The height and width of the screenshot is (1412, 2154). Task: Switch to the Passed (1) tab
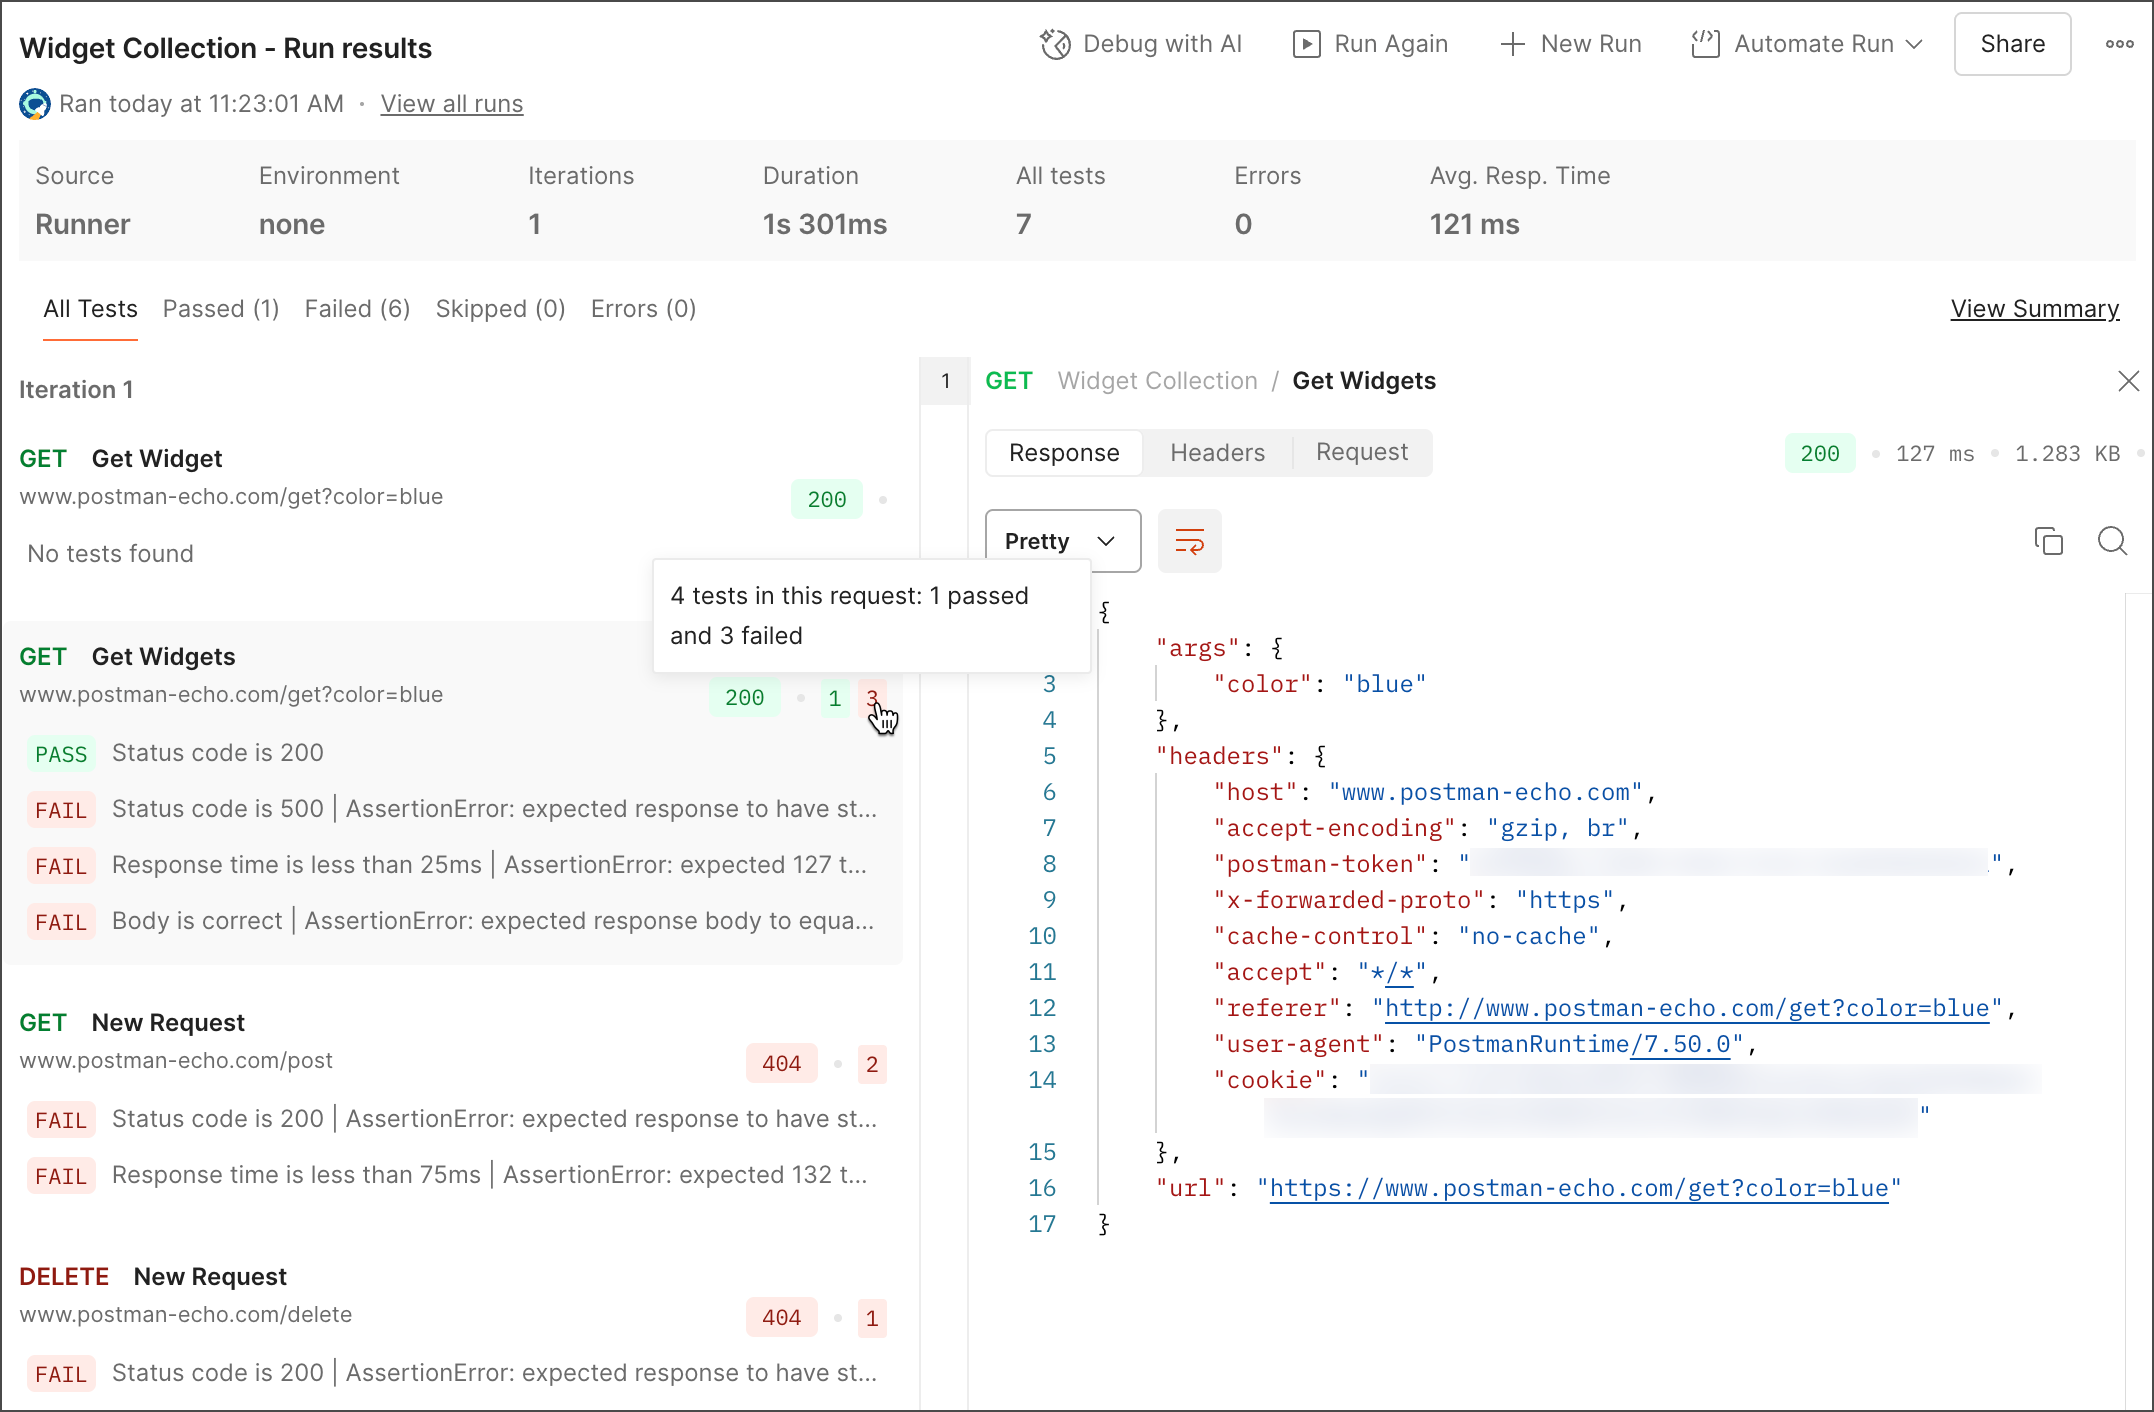coord(220,309)
